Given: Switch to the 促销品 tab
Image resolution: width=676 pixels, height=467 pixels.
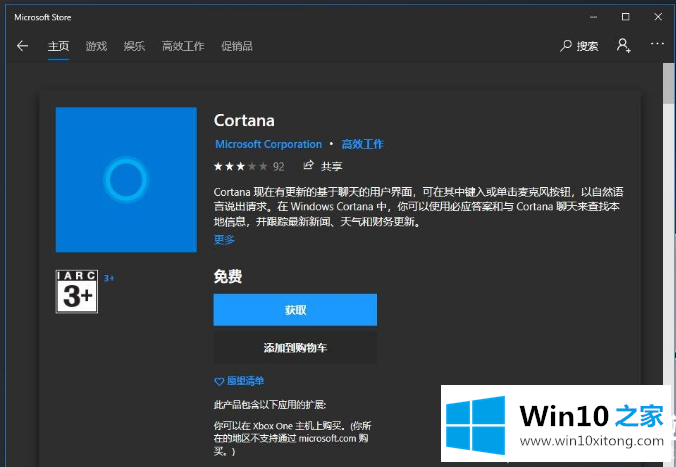Looking at the screenshot, I should click(237, 46).
